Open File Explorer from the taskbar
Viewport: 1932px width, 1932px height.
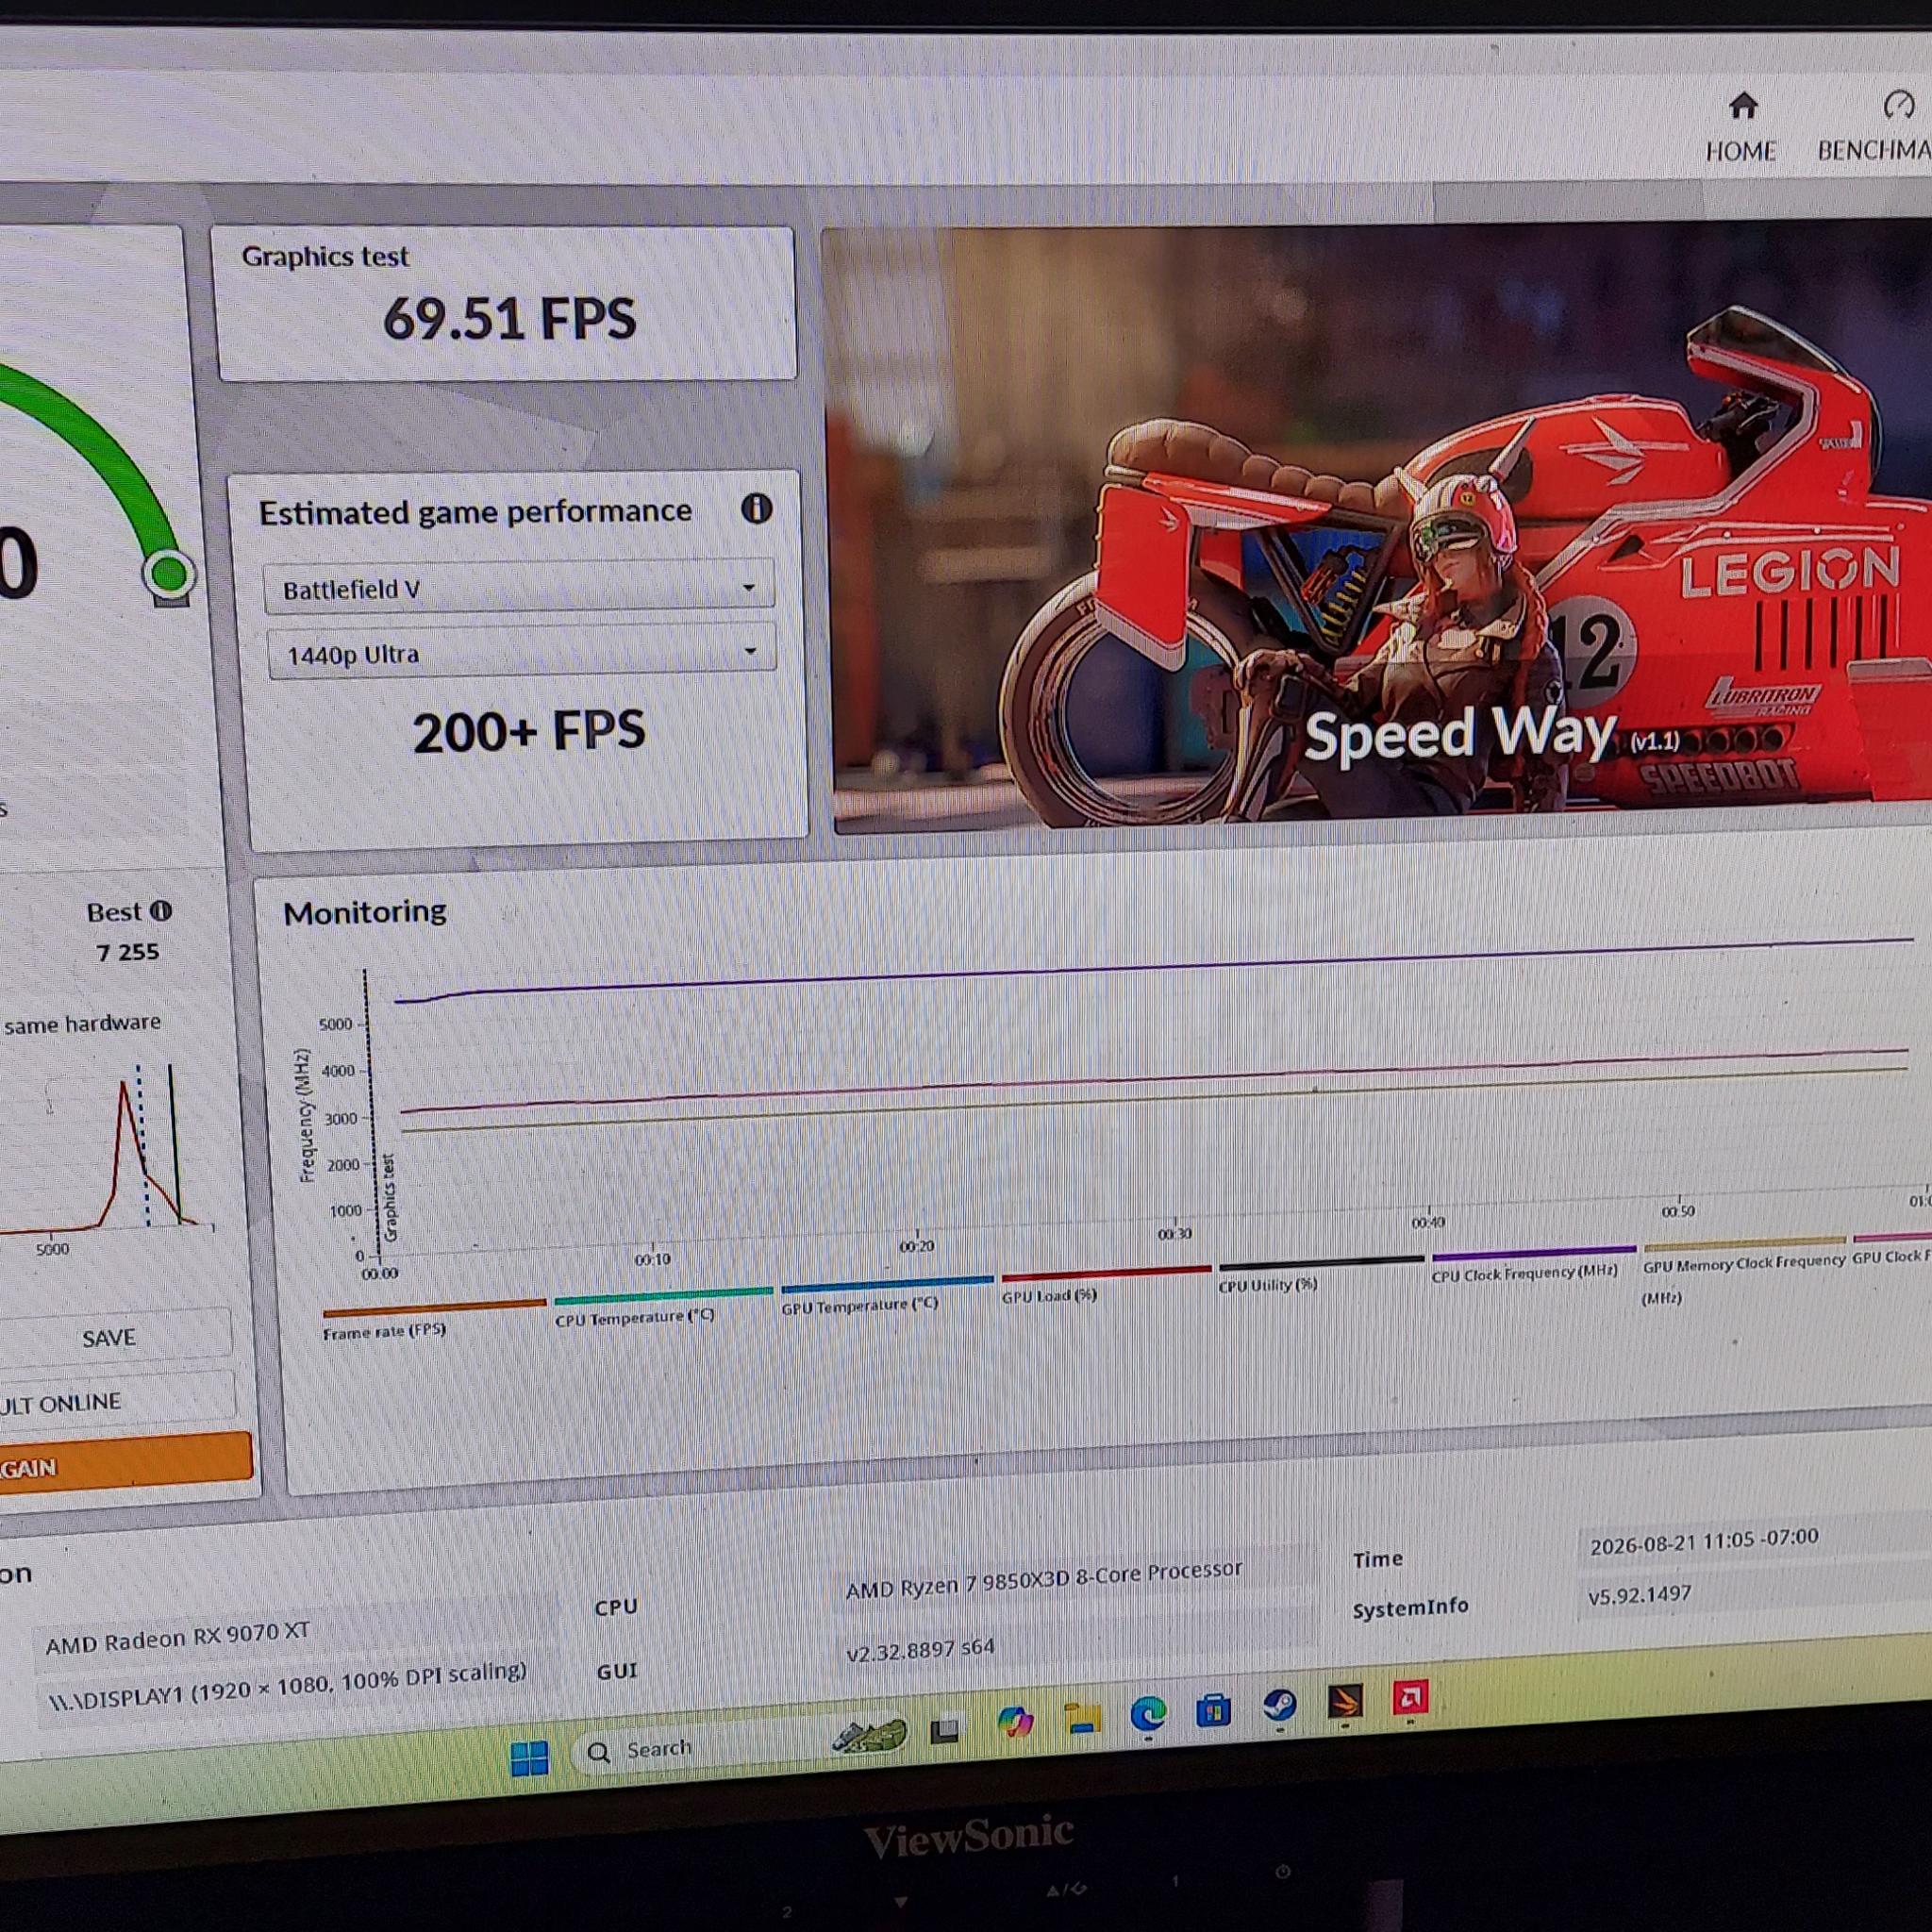tap(1082, 1718)
